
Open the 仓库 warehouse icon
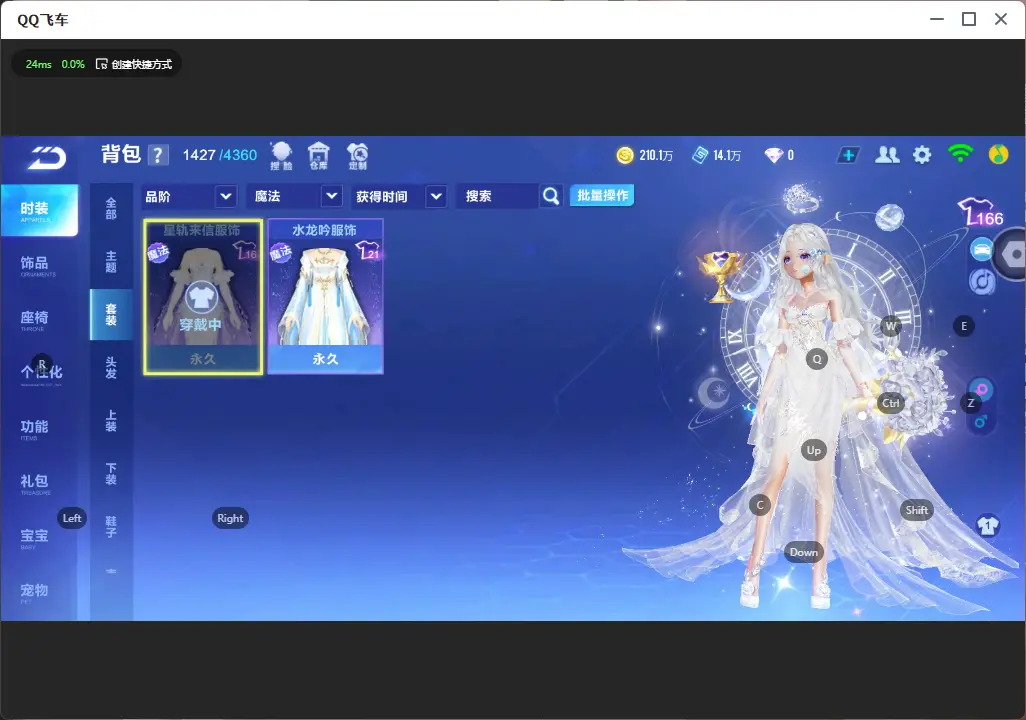tap(319, 156)
